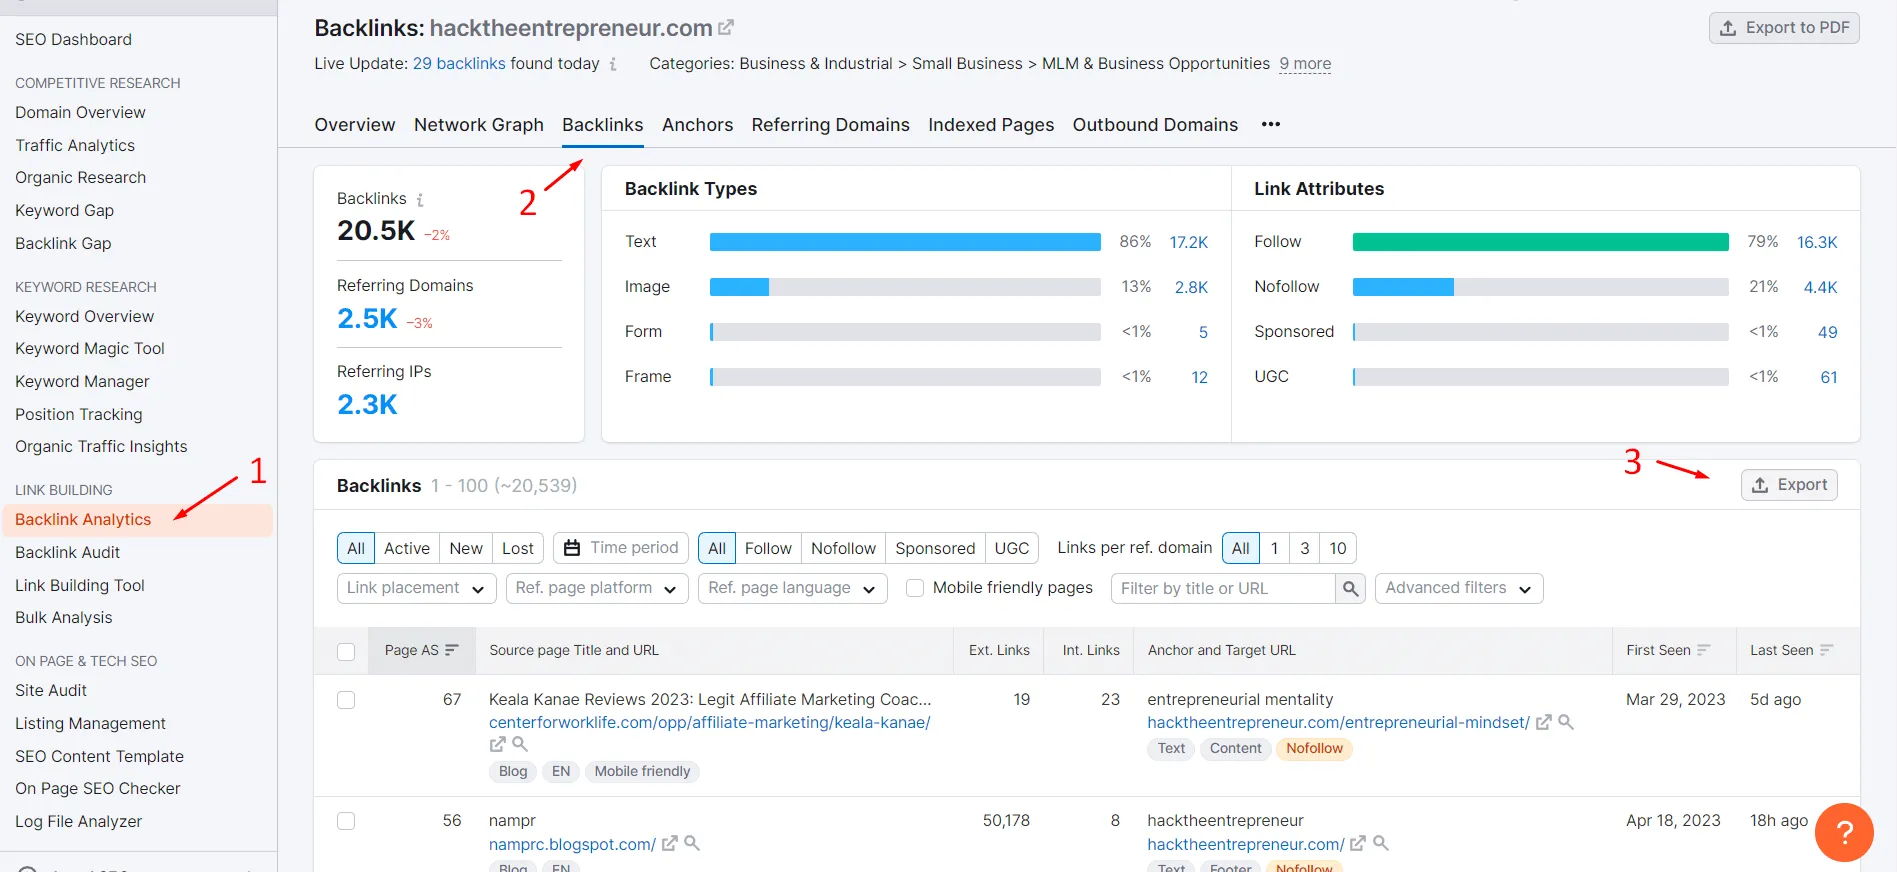This screenshot has height=872, width=1897.
Task: Click the Nofollow tag on Keala Kanae row
Action: 1314,748
